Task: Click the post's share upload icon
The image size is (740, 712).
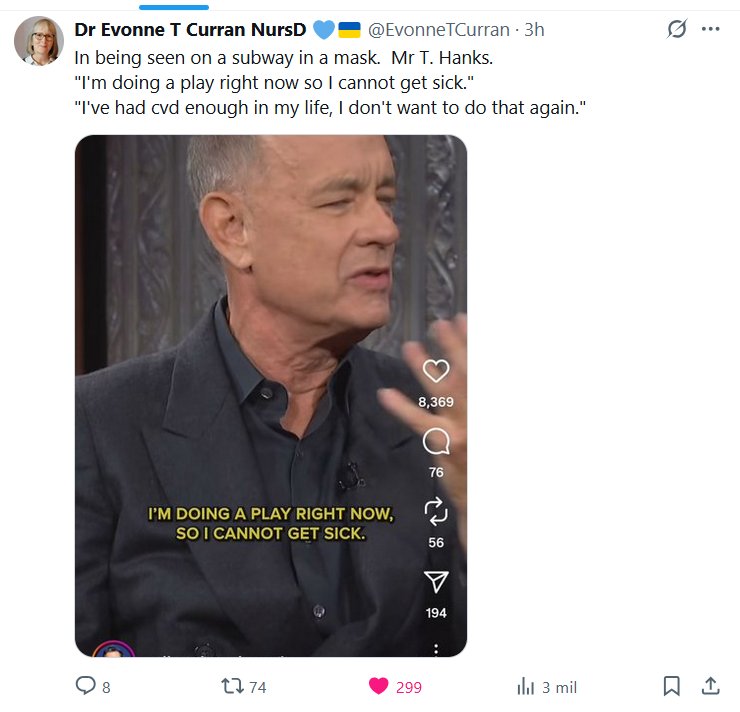Action: coord(711,686)
